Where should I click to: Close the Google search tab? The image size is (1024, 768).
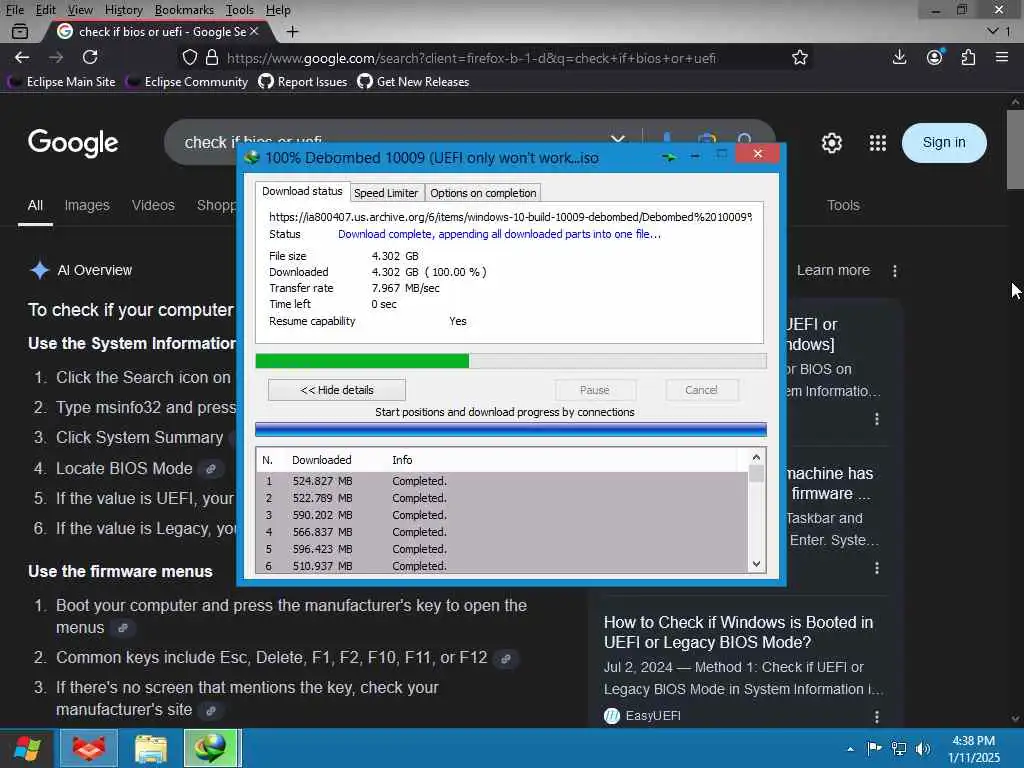pyautogui.click(x=254, y=31)
